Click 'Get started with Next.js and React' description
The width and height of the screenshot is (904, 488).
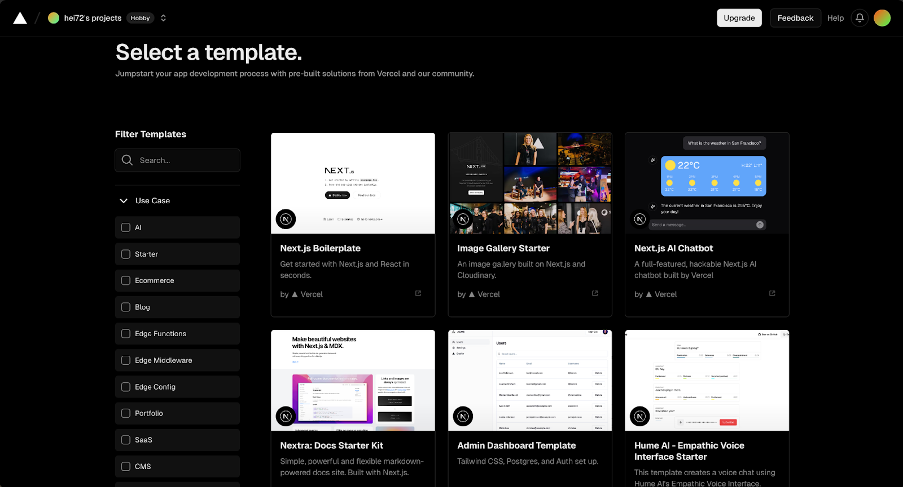point(344,269)
